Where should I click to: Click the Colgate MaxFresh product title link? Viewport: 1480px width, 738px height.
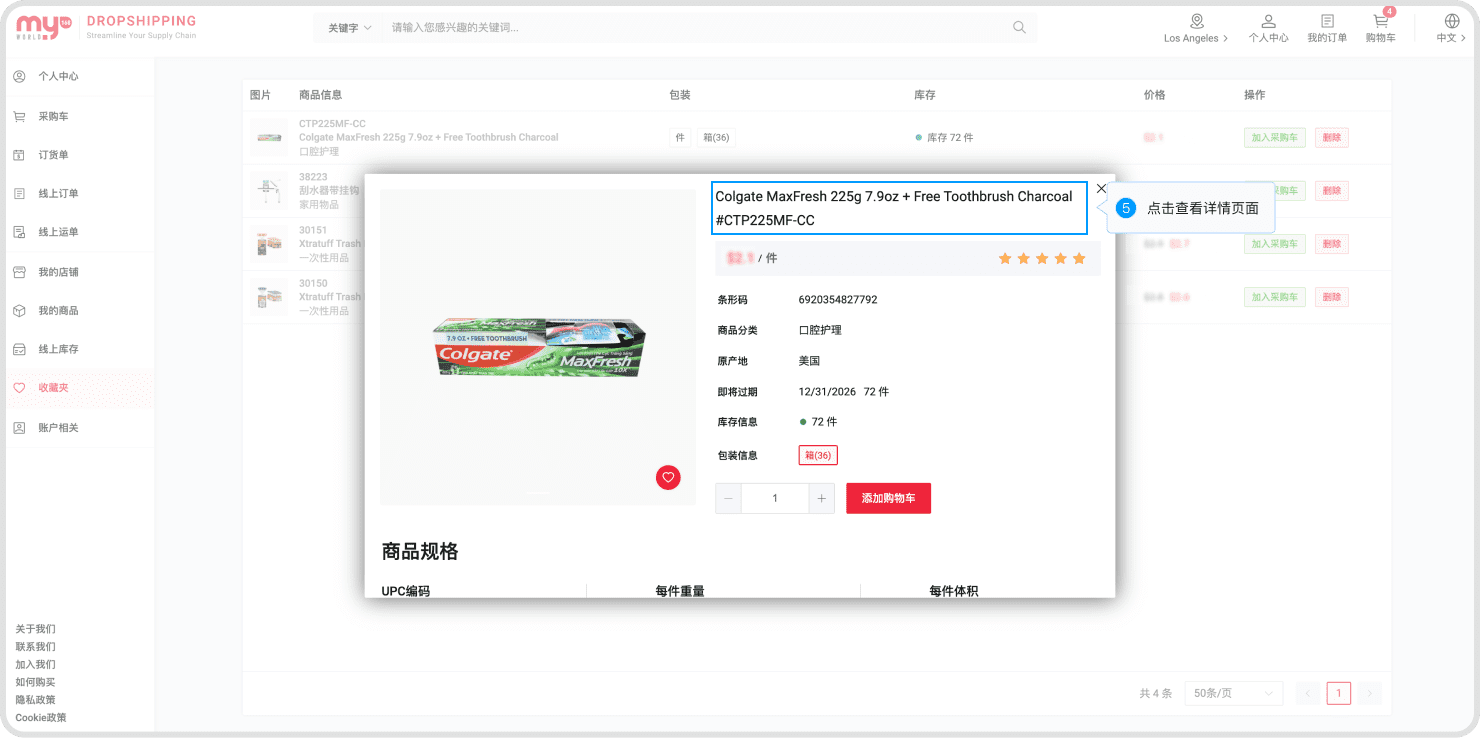coord(899,208)
